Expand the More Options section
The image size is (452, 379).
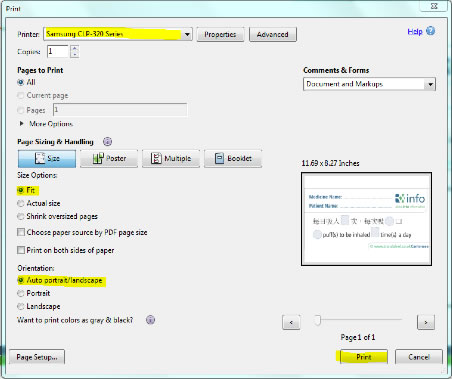[22, 124]
